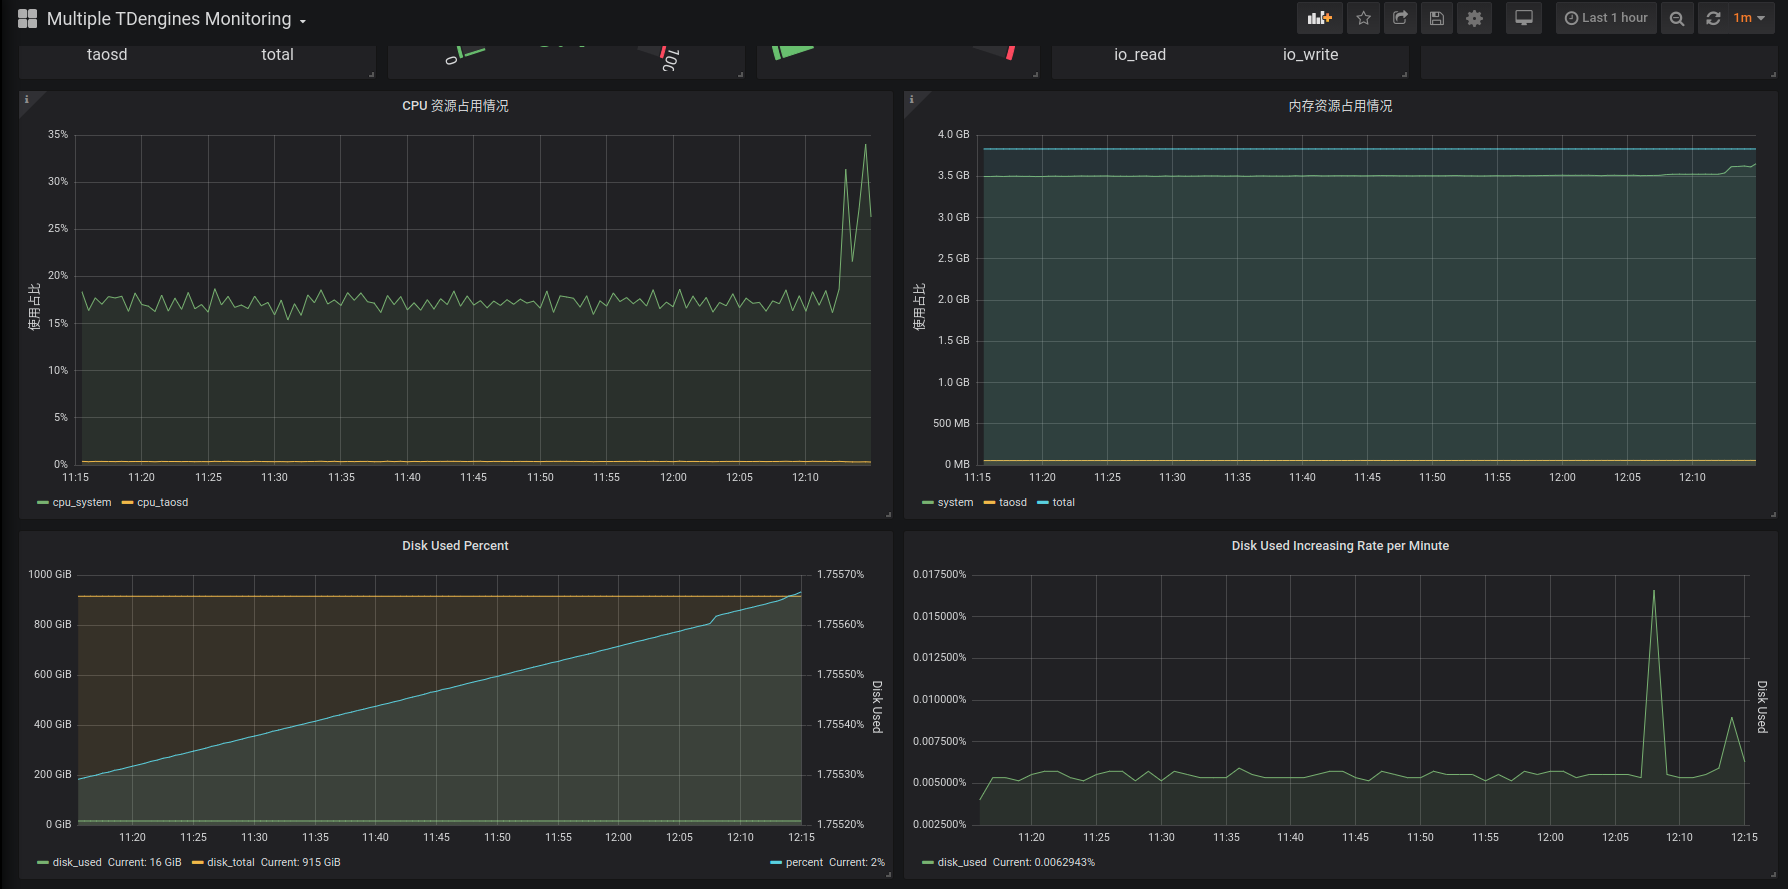Save the dashboard with disk icon
The image size is (1788, 889).
tap(1437, 18)
